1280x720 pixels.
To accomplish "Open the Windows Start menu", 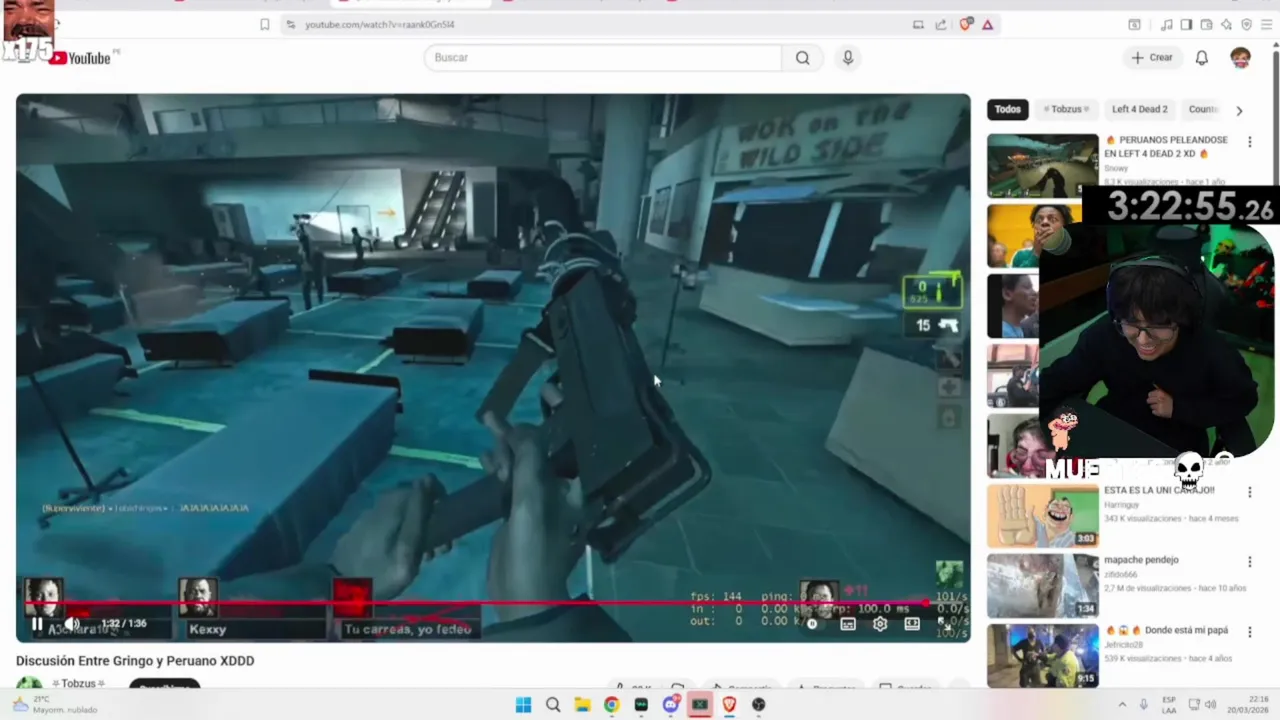I will coord(523,704).
